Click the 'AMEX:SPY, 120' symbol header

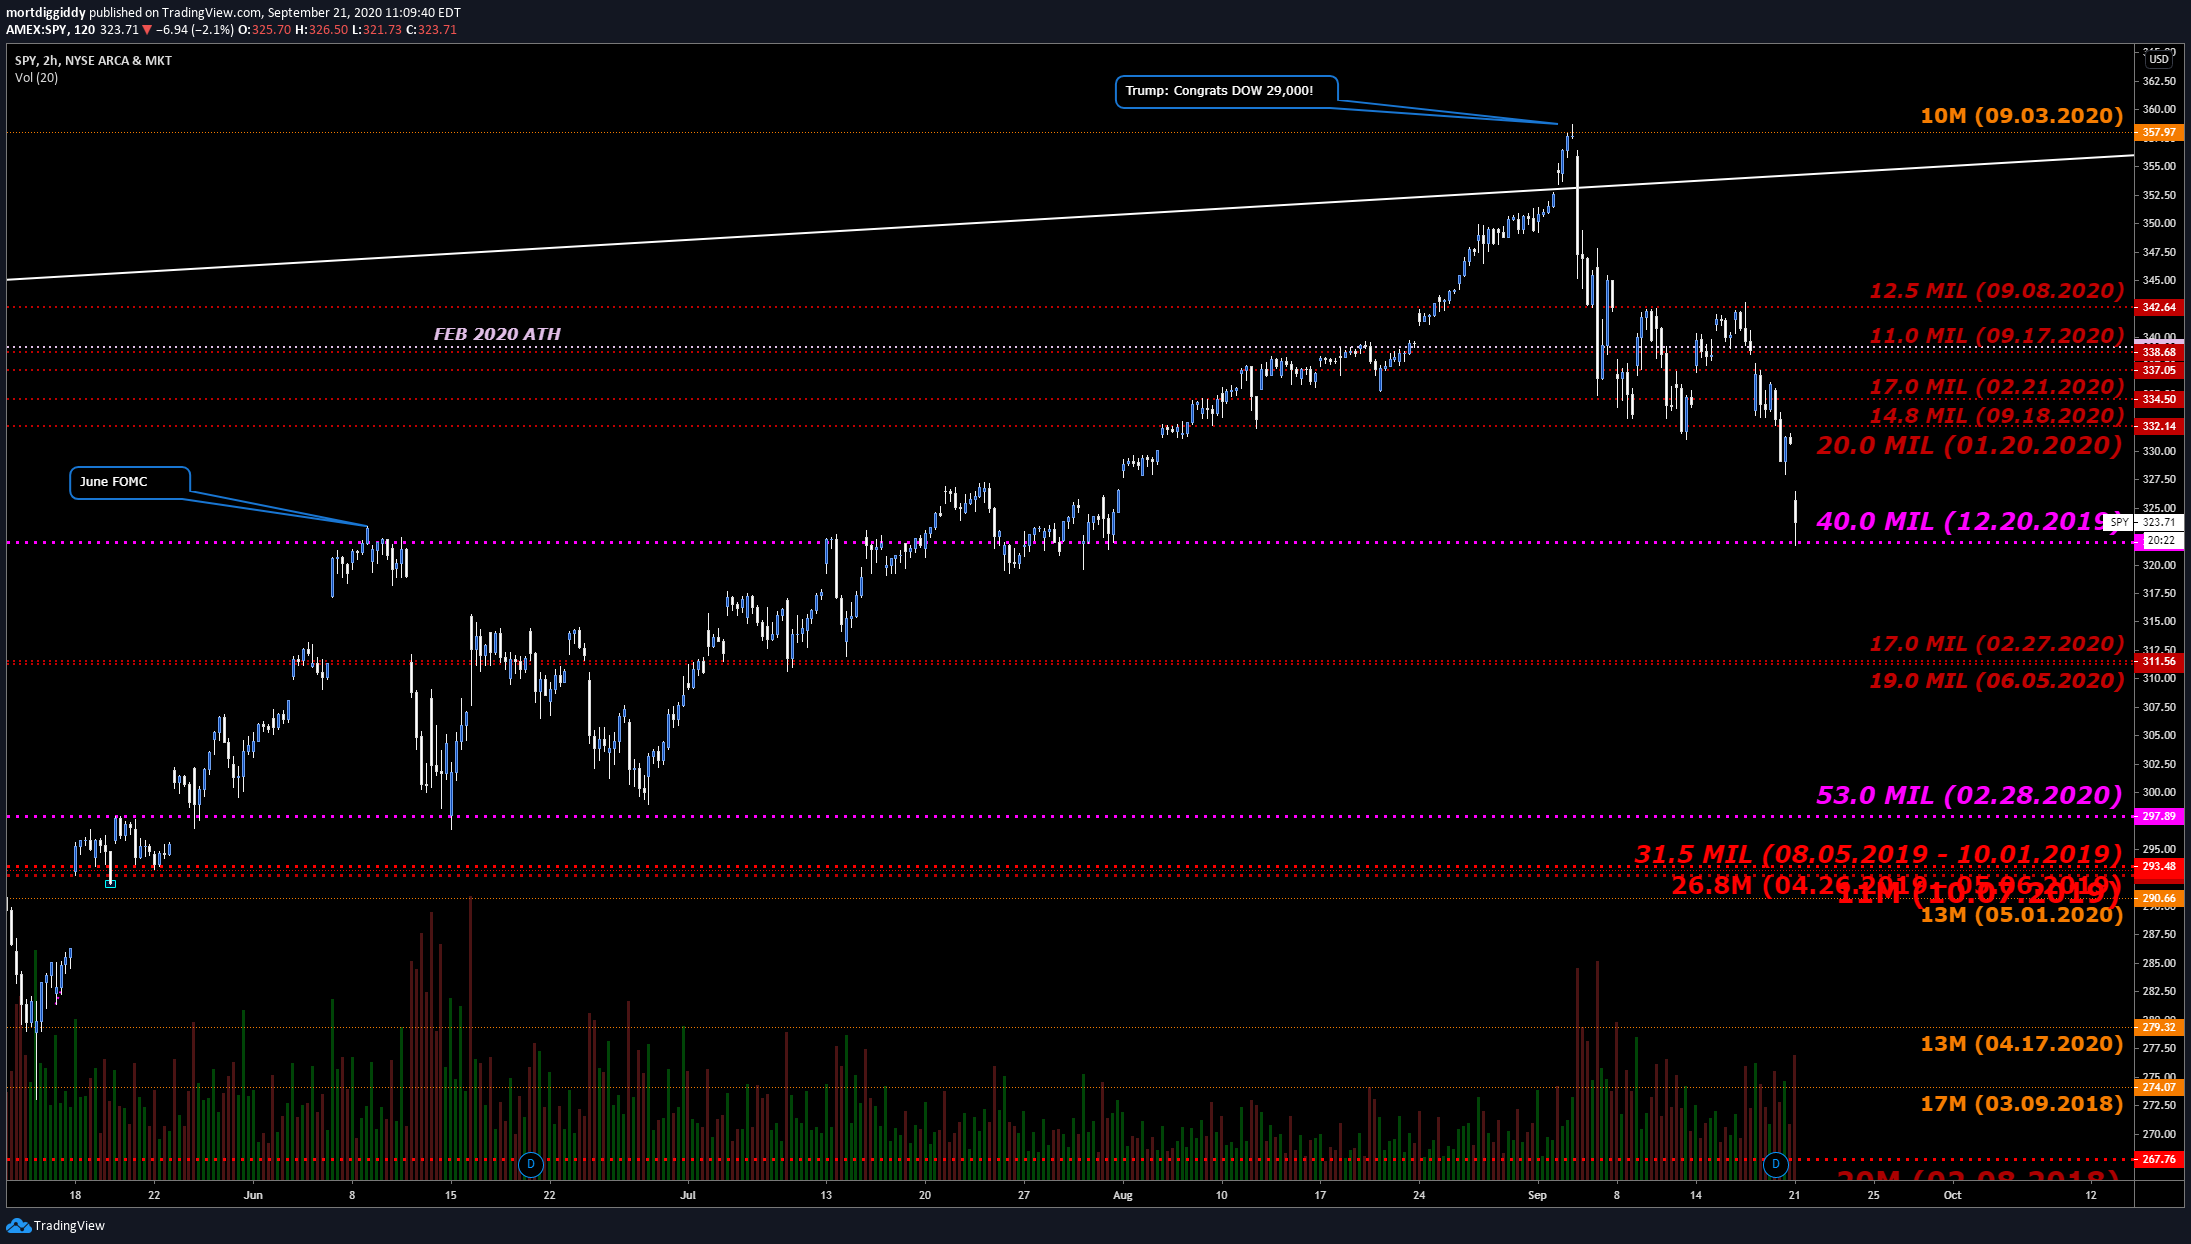(50, 30)
